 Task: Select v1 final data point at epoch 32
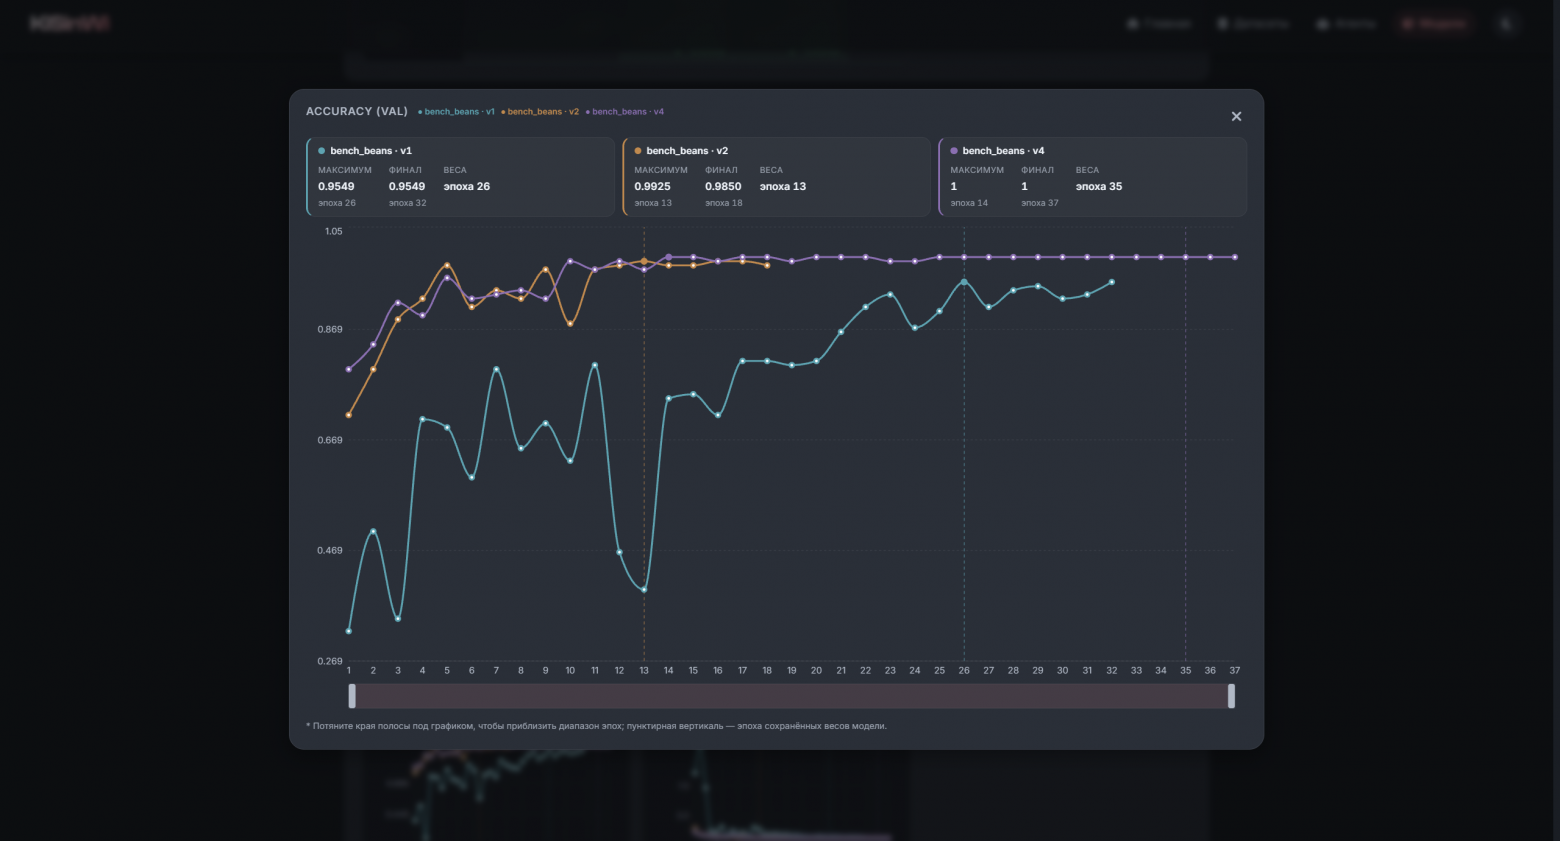coord(1112,282)
